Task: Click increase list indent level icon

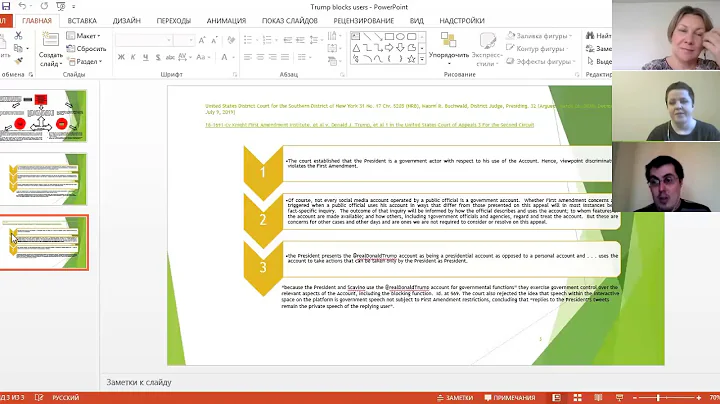Action: tap(300, 40)
